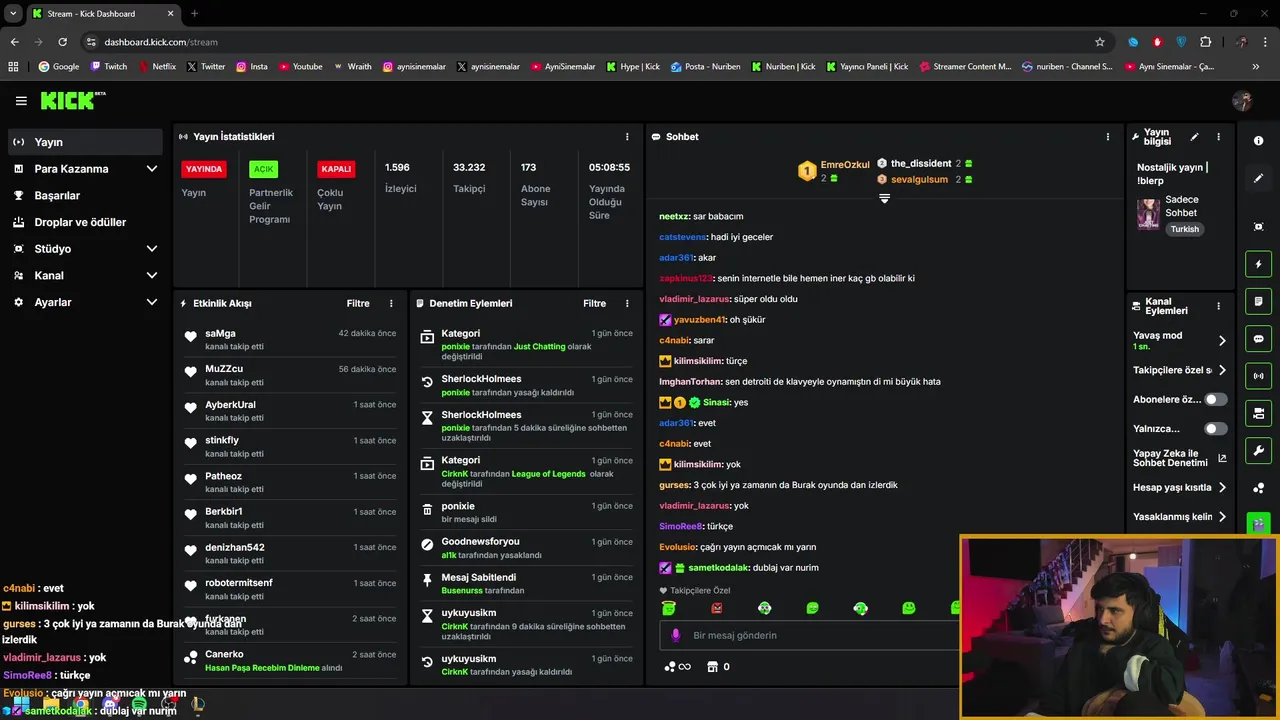Open the info icon in right sidebar
This screenshot has height=720, width=1280.
coord(1258,141)
